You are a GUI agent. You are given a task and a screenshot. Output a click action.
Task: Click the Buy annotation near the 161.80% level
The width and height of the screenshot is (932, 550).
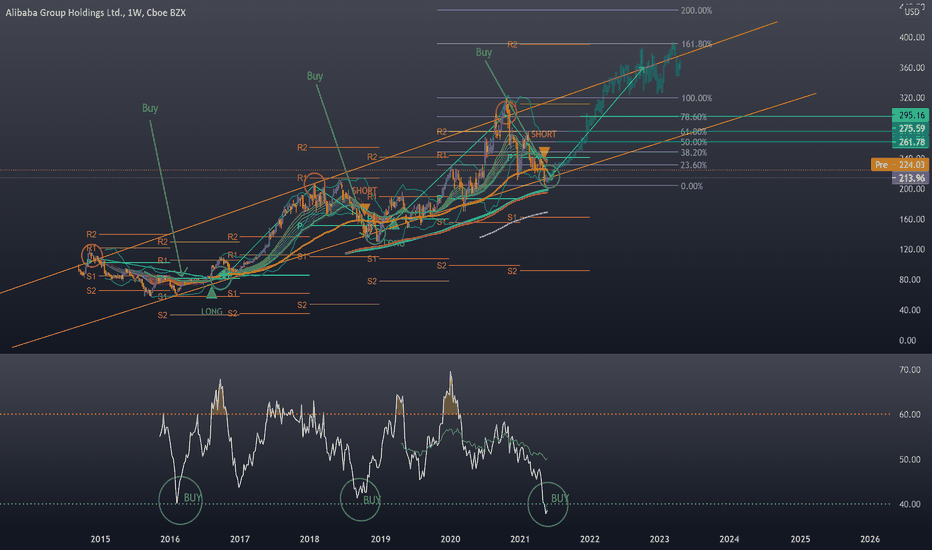[484, 52]
